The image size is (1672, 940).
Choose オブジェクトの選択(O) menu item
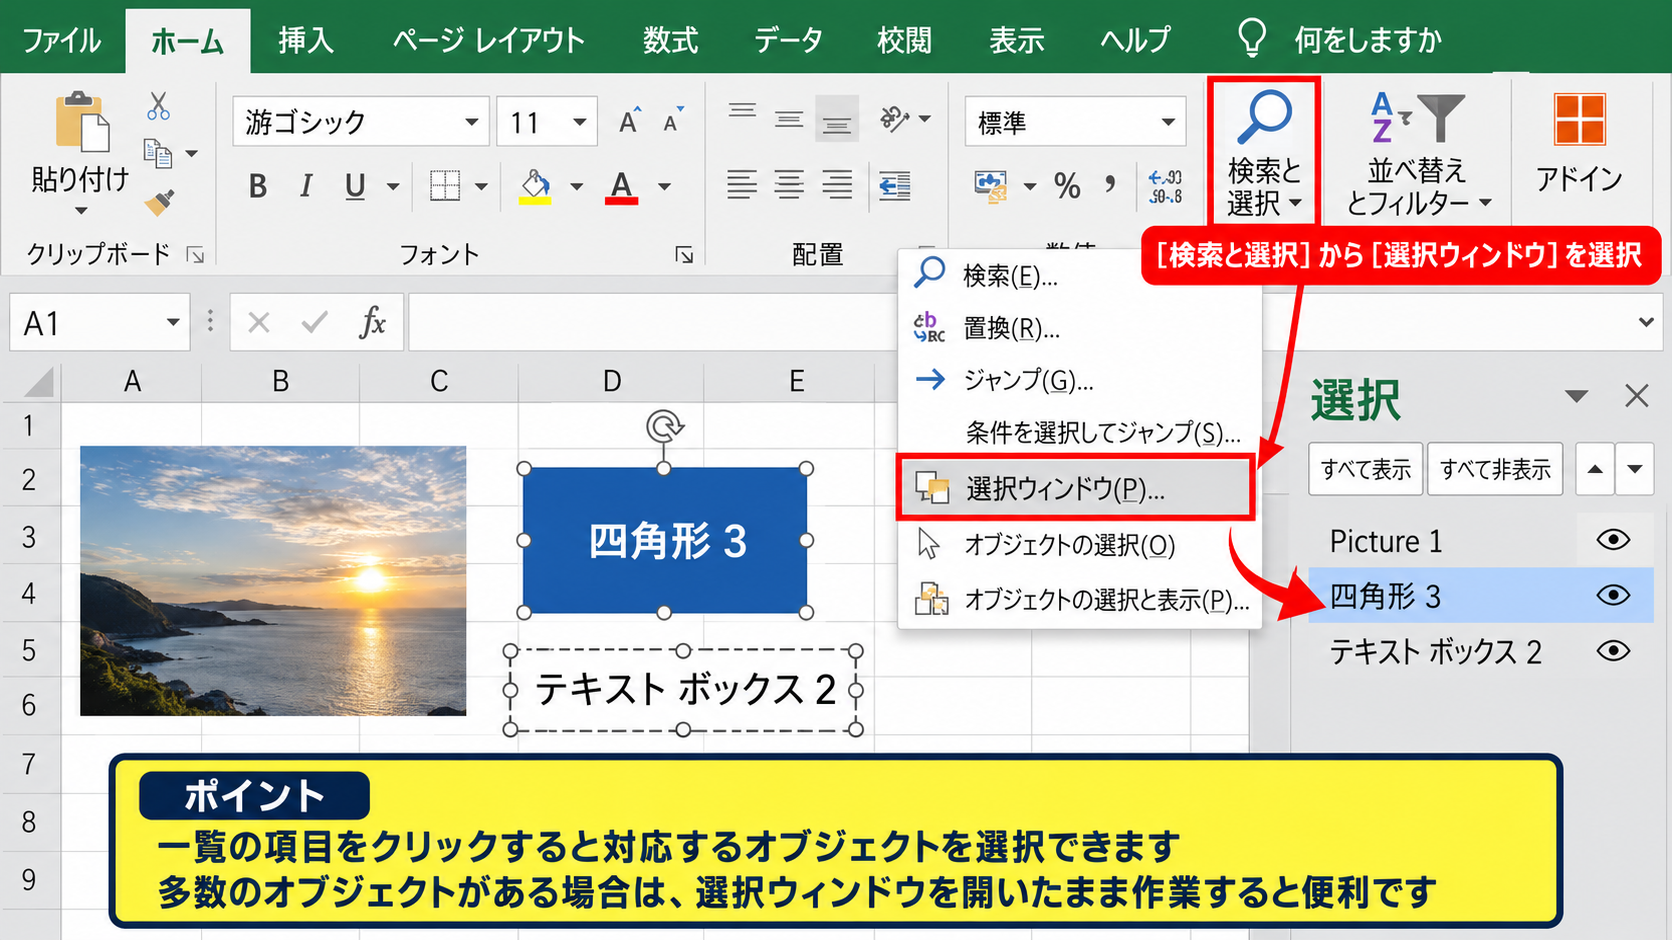pos(1080,545)
